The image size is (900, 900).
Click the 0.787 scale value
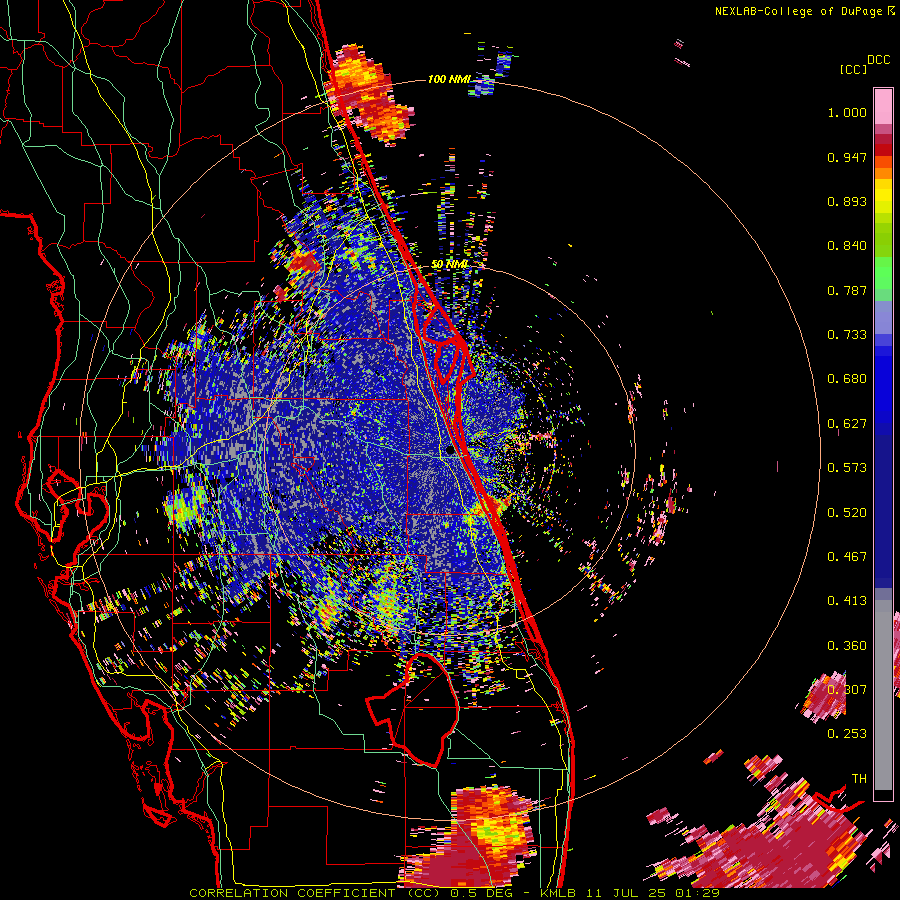[x=847, y=290]
